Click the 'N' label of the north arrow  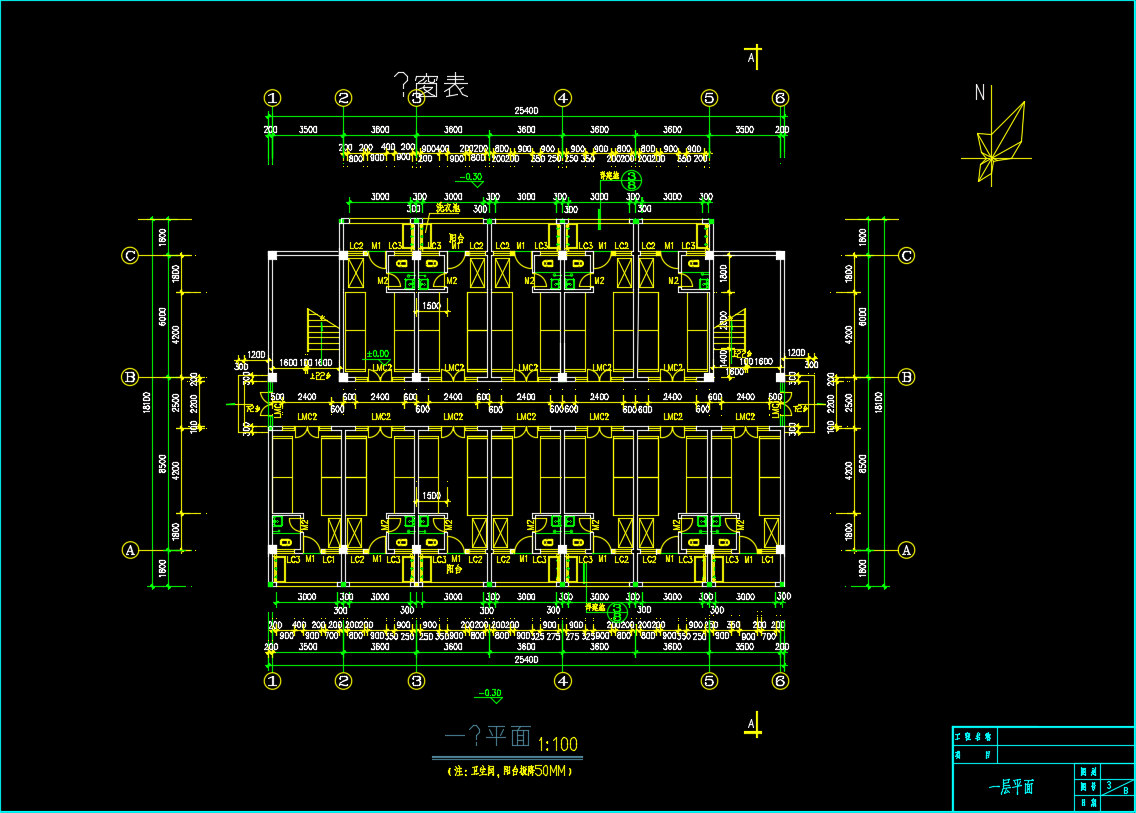[980, 93]
